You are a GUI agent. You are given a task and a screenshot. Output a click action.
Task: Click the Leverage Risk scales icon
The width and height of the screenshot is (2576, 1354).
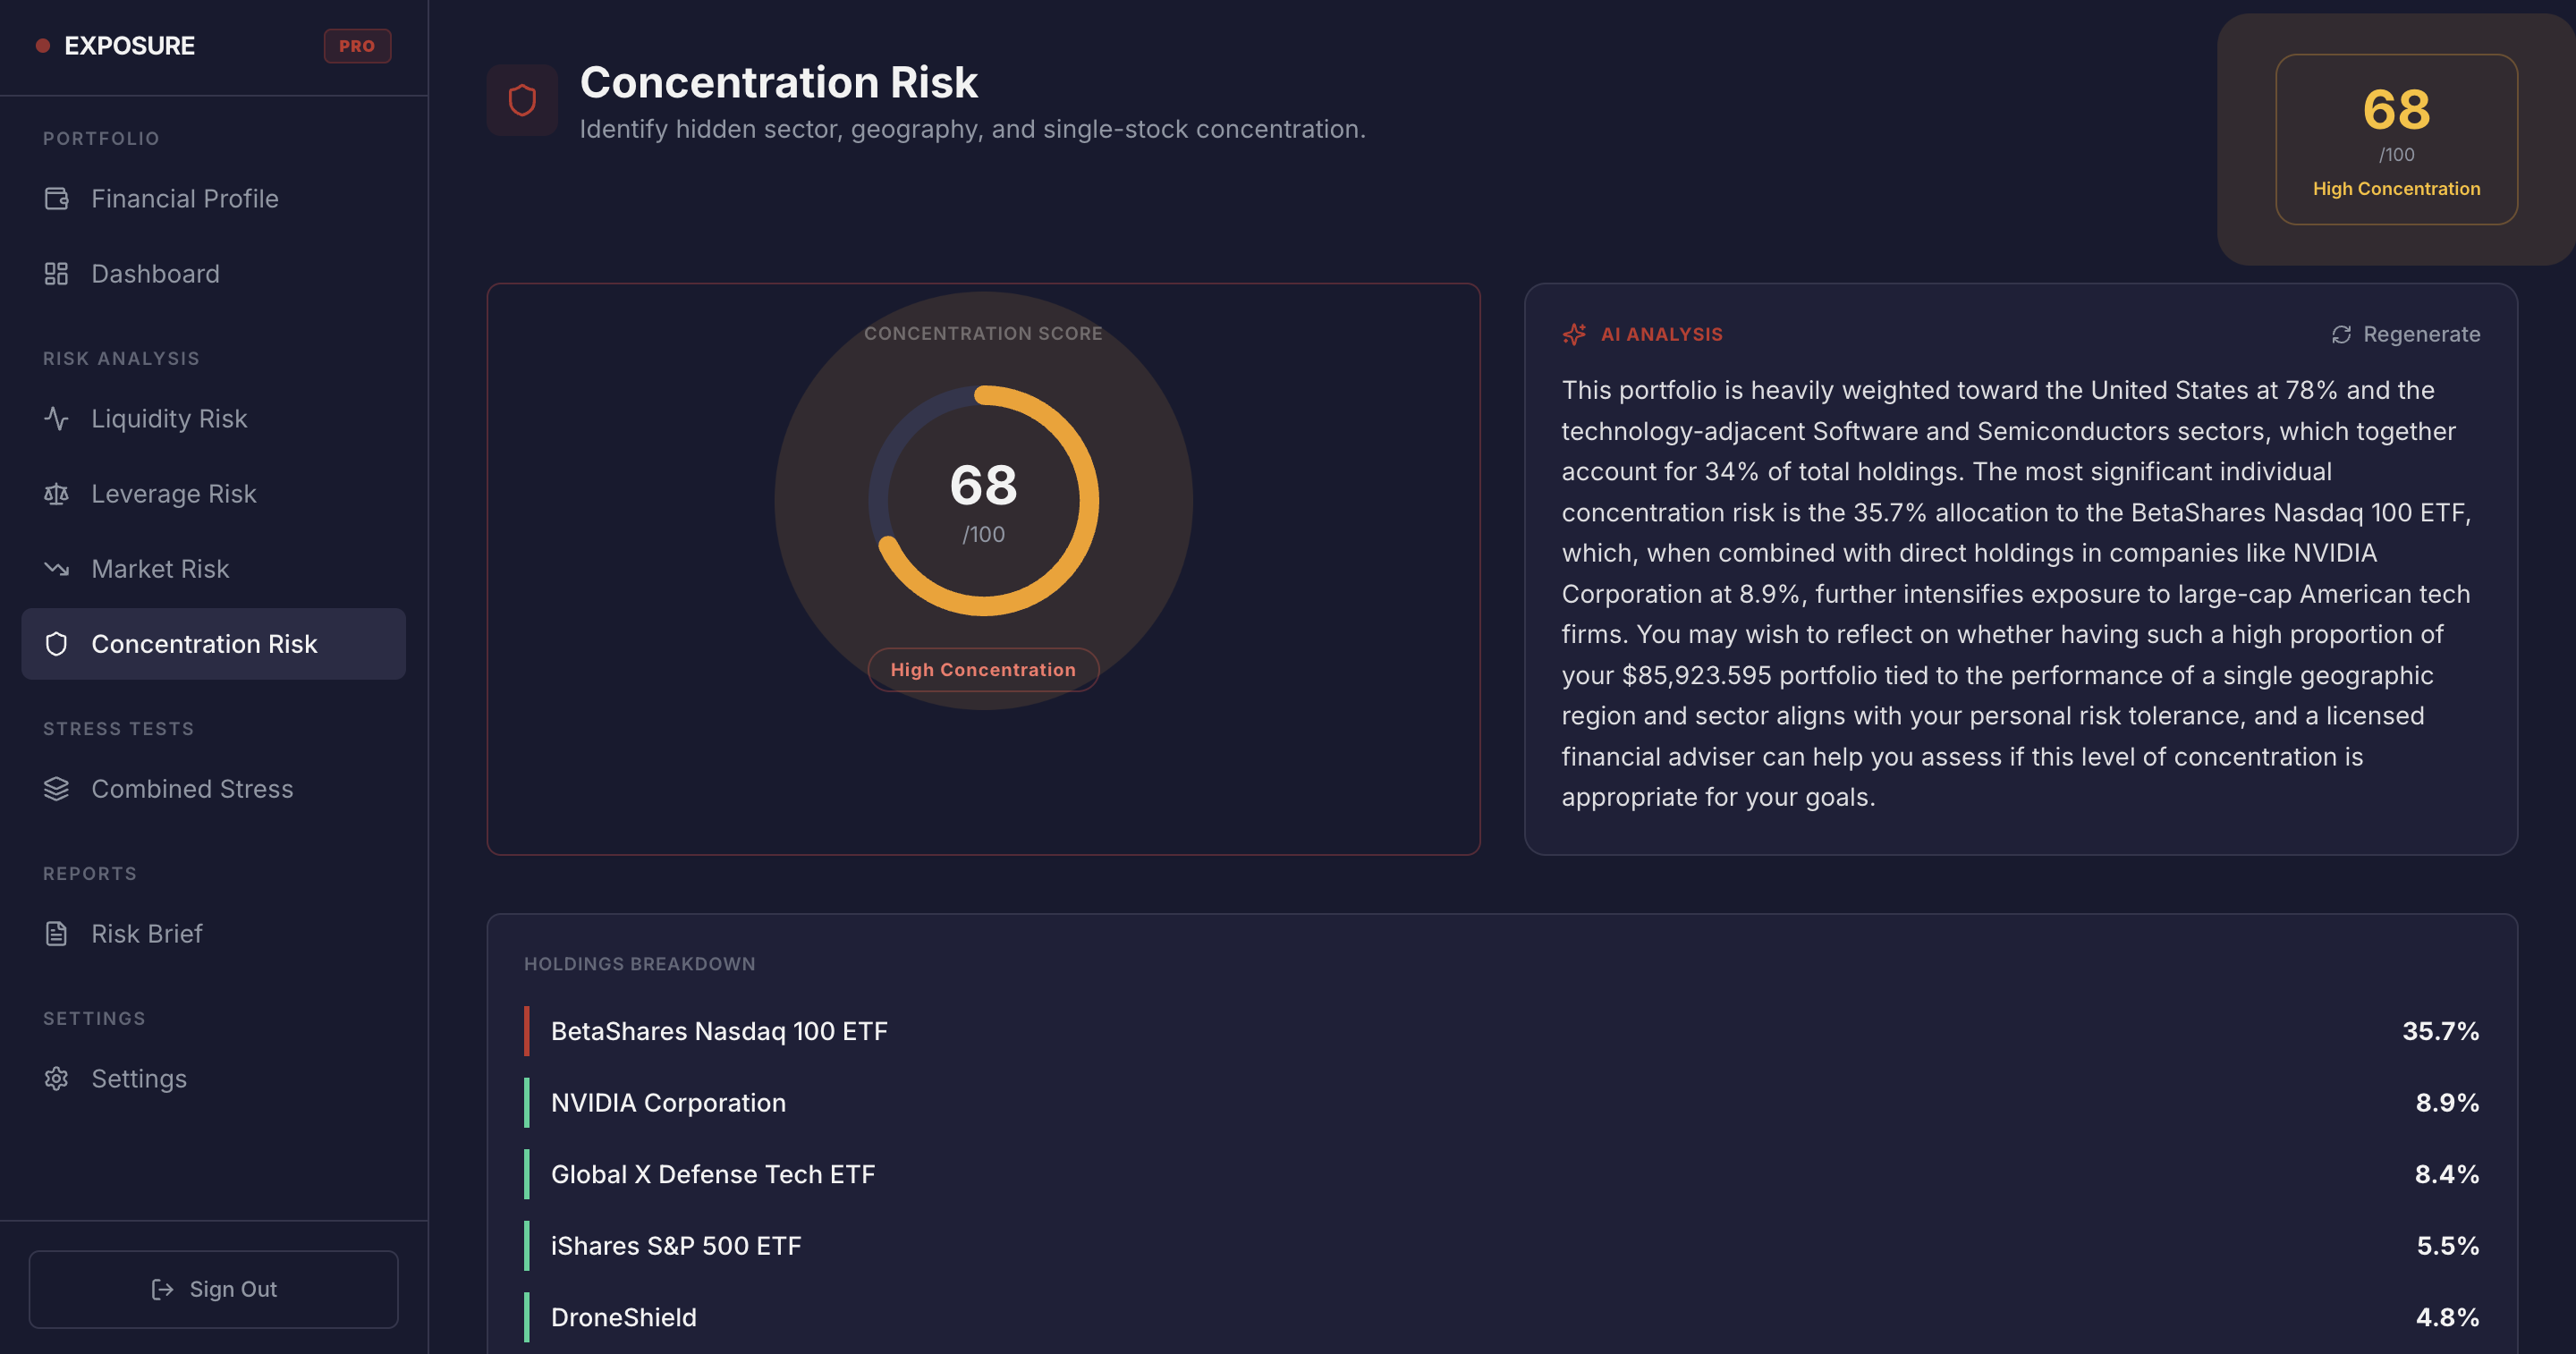56,494
